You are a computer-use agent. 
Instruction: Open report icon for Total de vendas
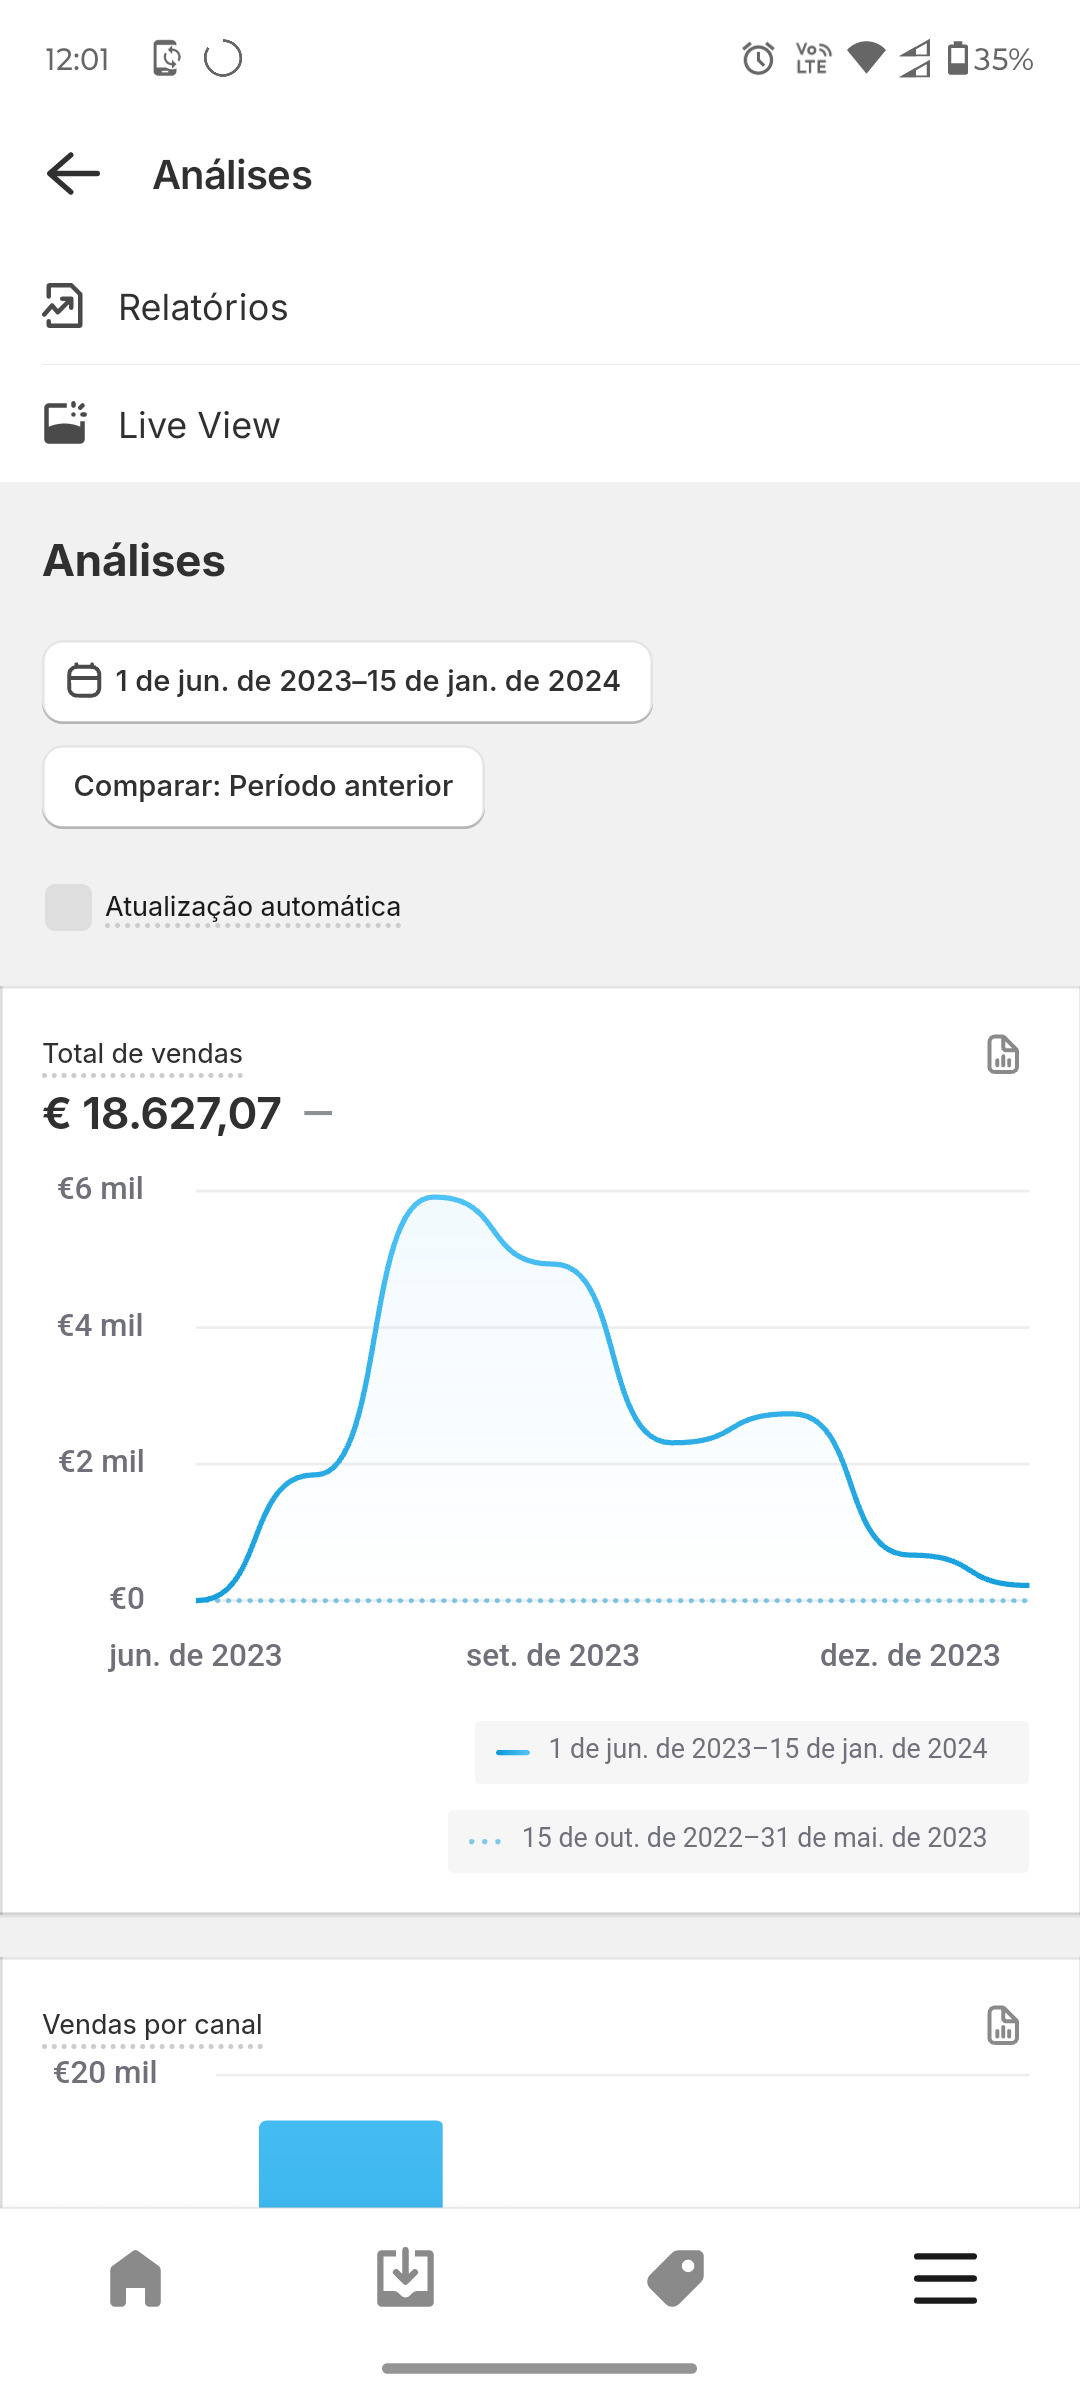click(1002, 1055)
